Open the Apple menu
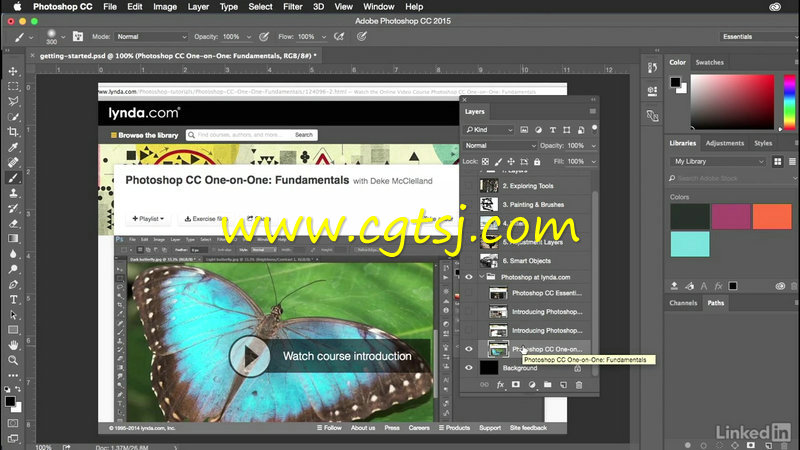This screenshot has height=450, width=800. point(17,7)
